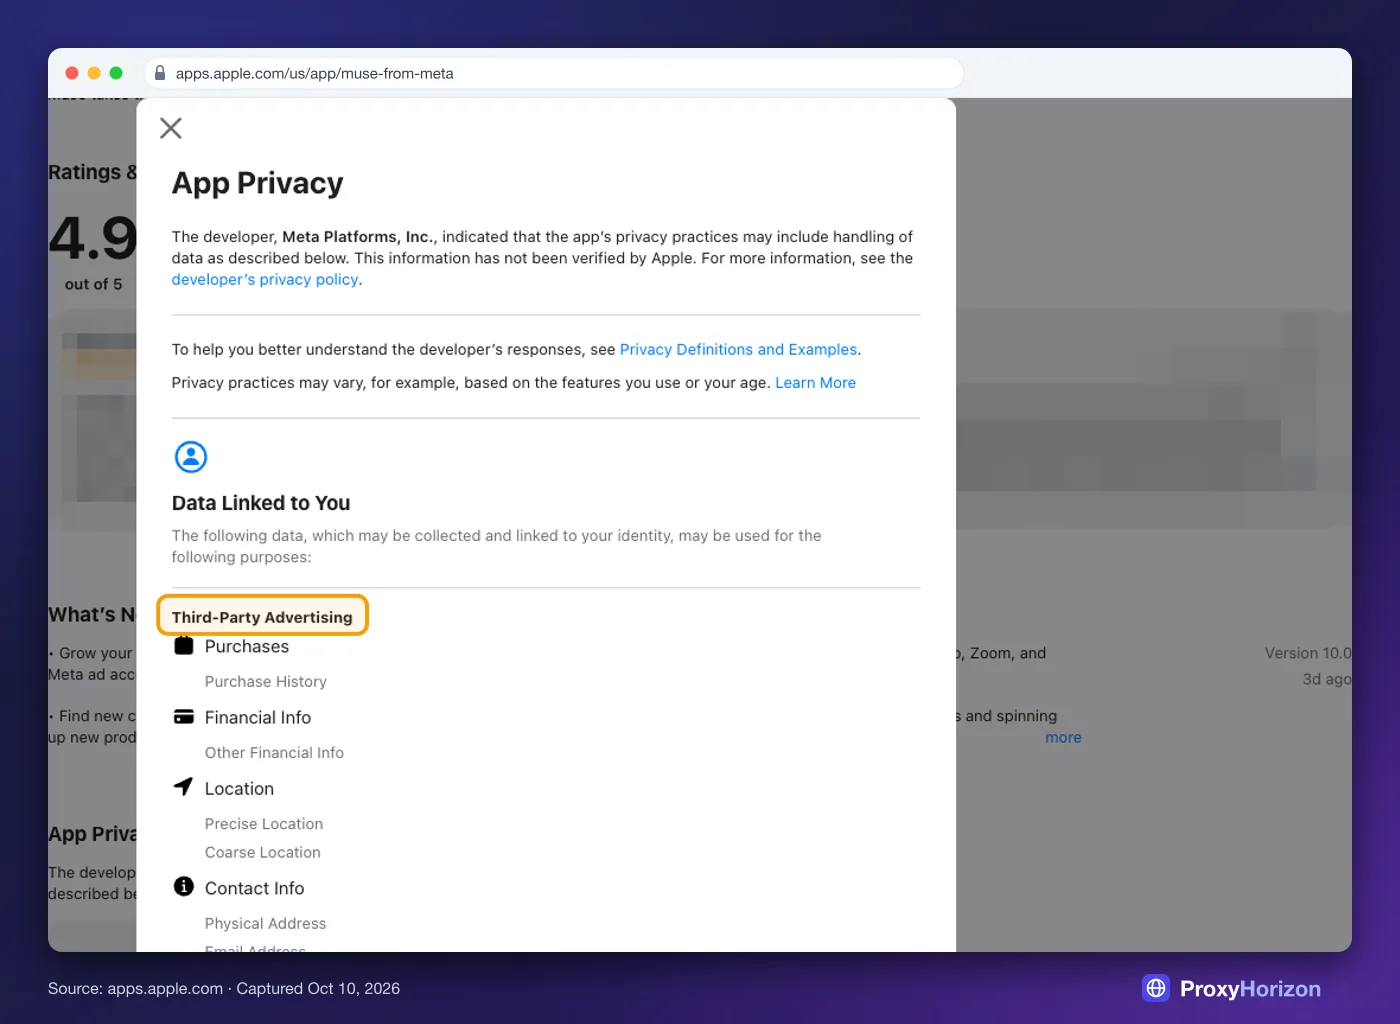Click the "Contact Info" category label

click(x=254, y=889)
